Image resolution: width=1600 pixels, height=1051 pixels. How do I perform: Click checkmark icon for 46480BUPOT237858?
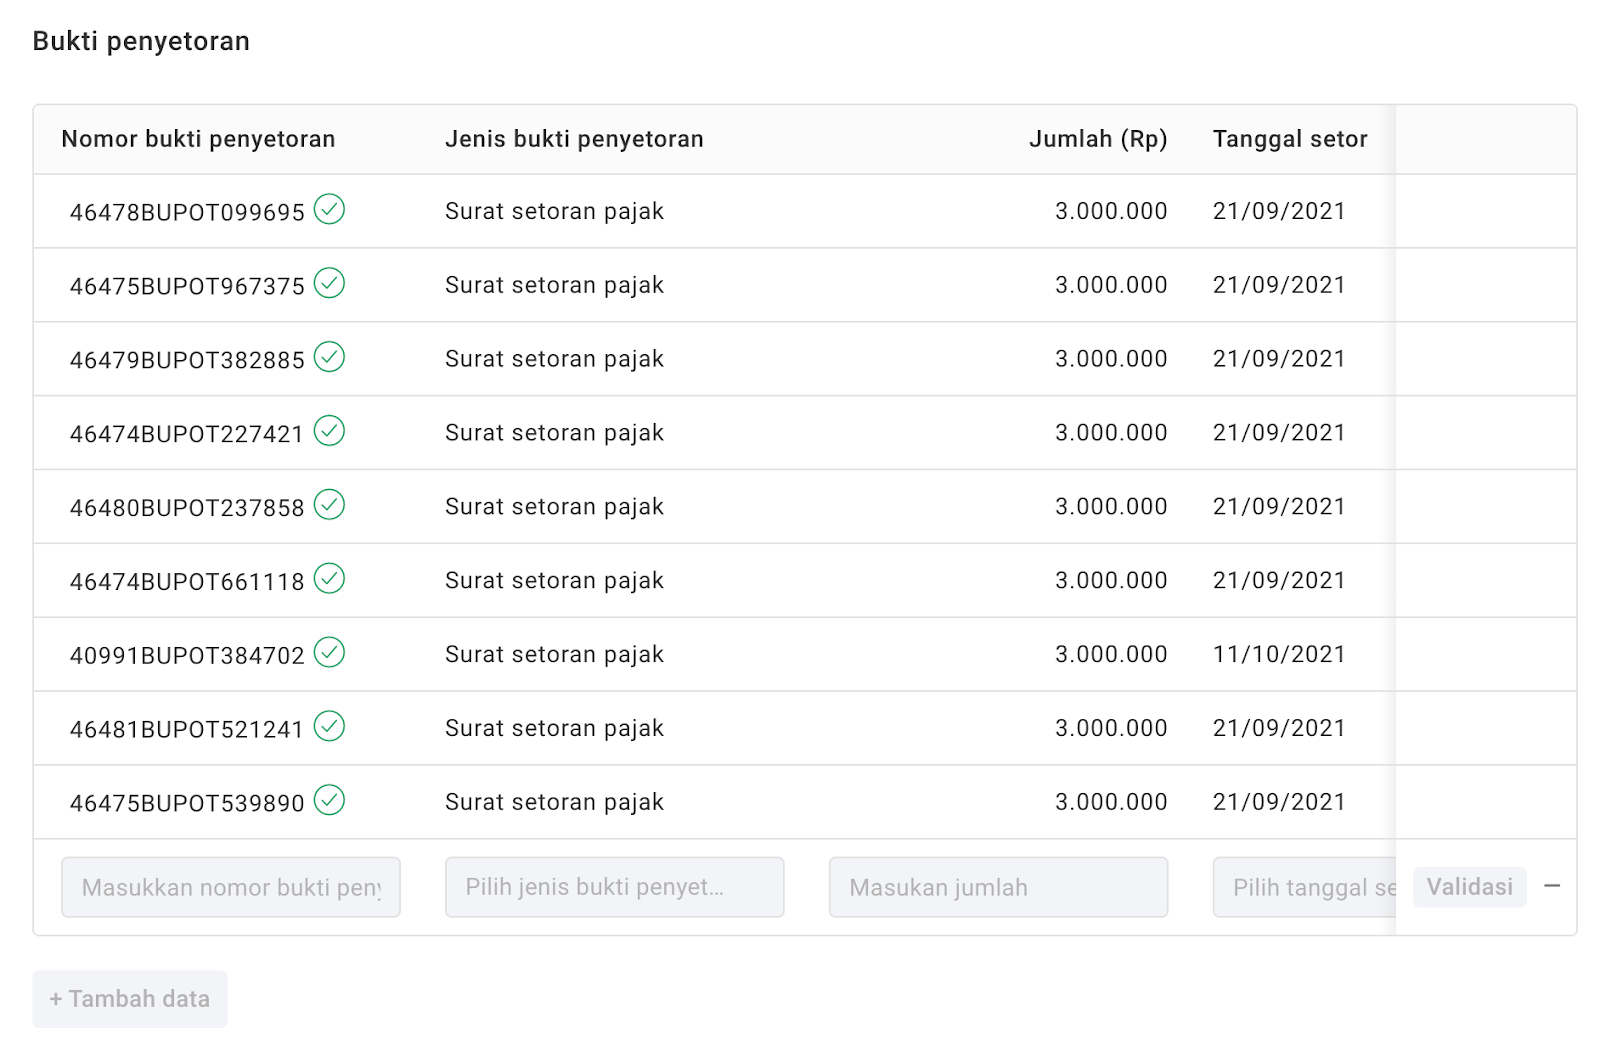click(x=329, y=505)
